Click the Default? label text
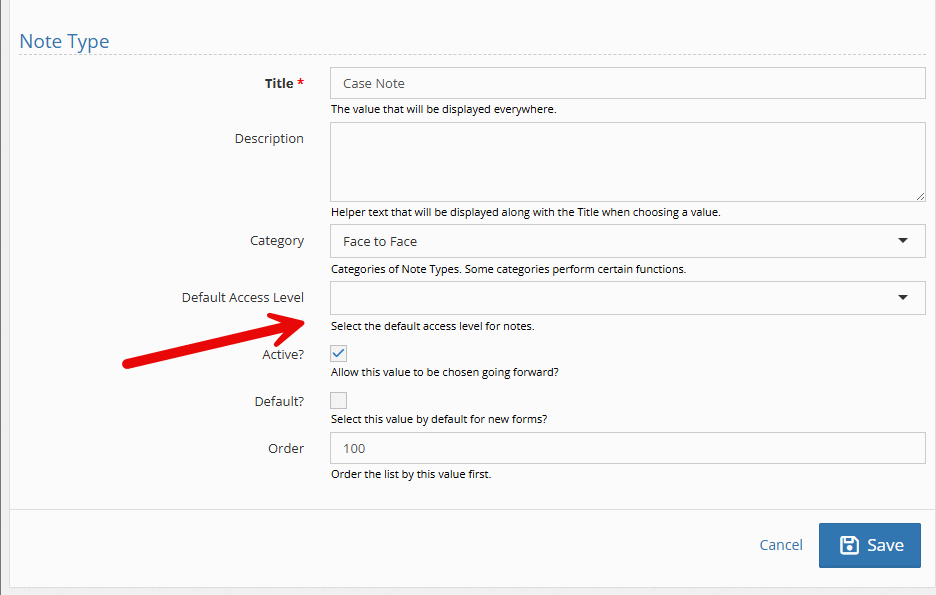This screenshot has width=936, height=595. (x=279, y=401)
